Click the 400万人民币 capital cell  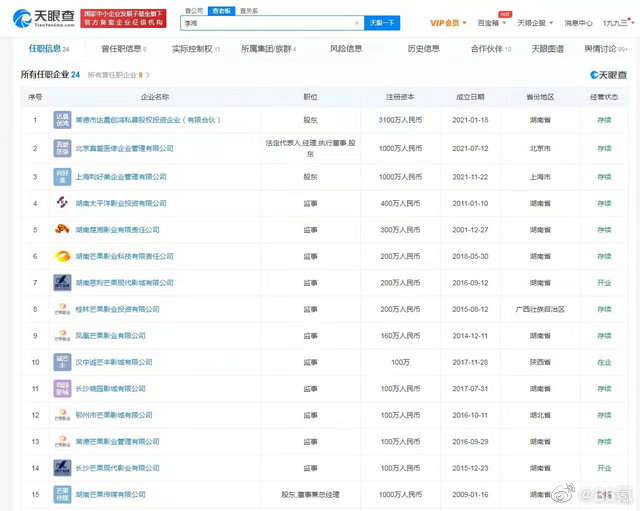[x=400, y=203]
